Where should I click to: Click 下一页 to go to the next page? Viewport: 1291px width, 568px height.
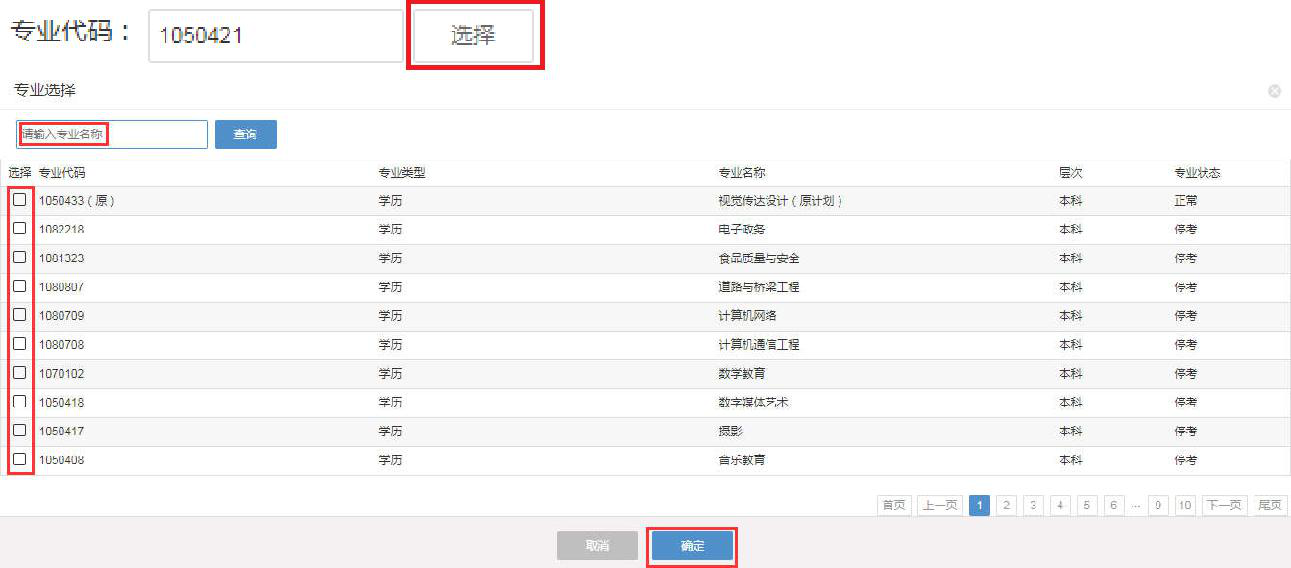1225,506
